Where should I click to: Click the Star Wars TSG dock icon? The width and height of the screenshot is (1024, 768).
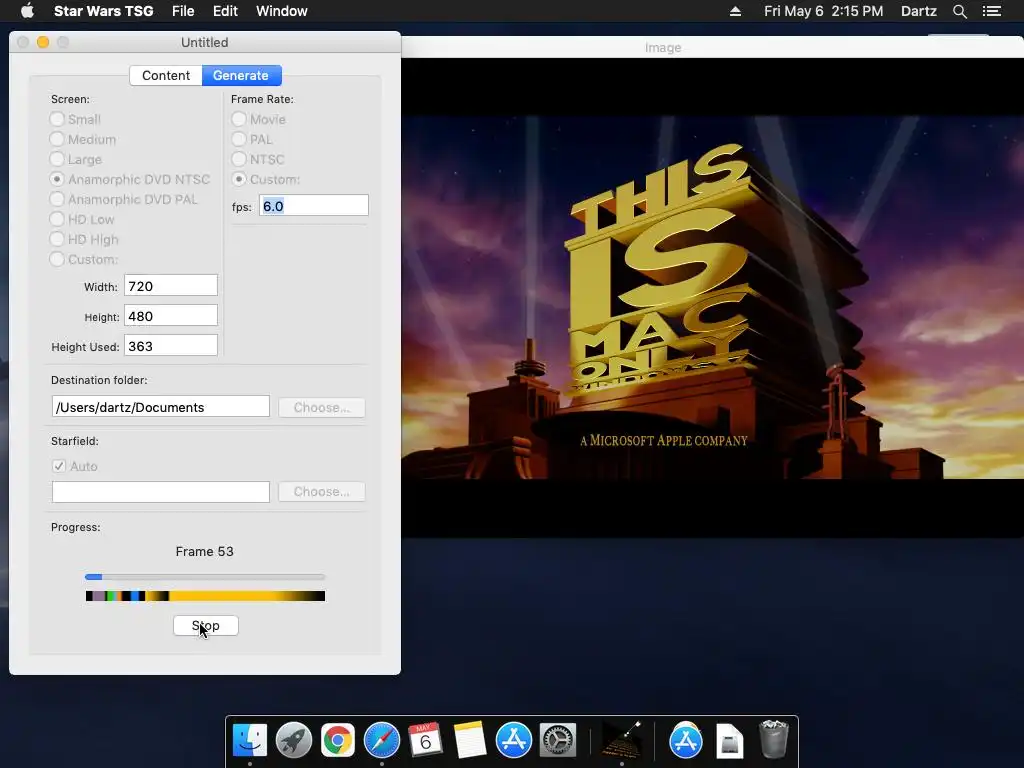621,741
